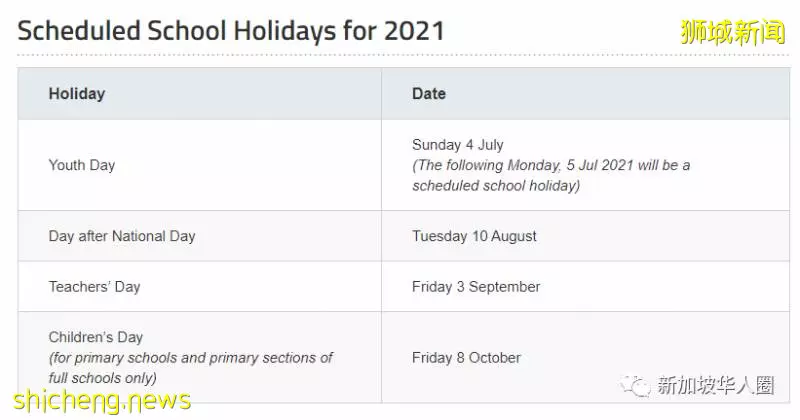The height and width of the screenshot is (420, 800).
Task: Click the Scheduled School Holidays for 2021 heading
Action: click(231, 31)
